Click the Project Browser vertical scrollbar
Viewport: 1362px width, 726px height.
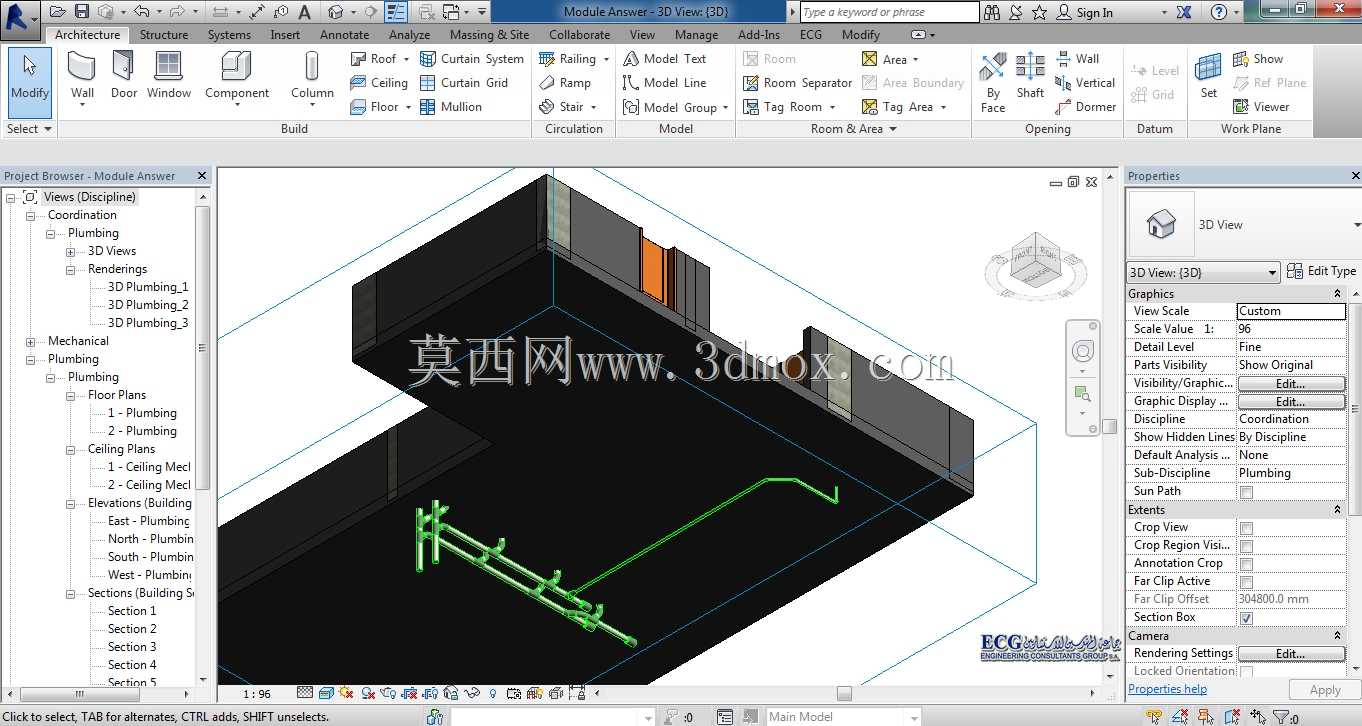click(x=203, y=350)
